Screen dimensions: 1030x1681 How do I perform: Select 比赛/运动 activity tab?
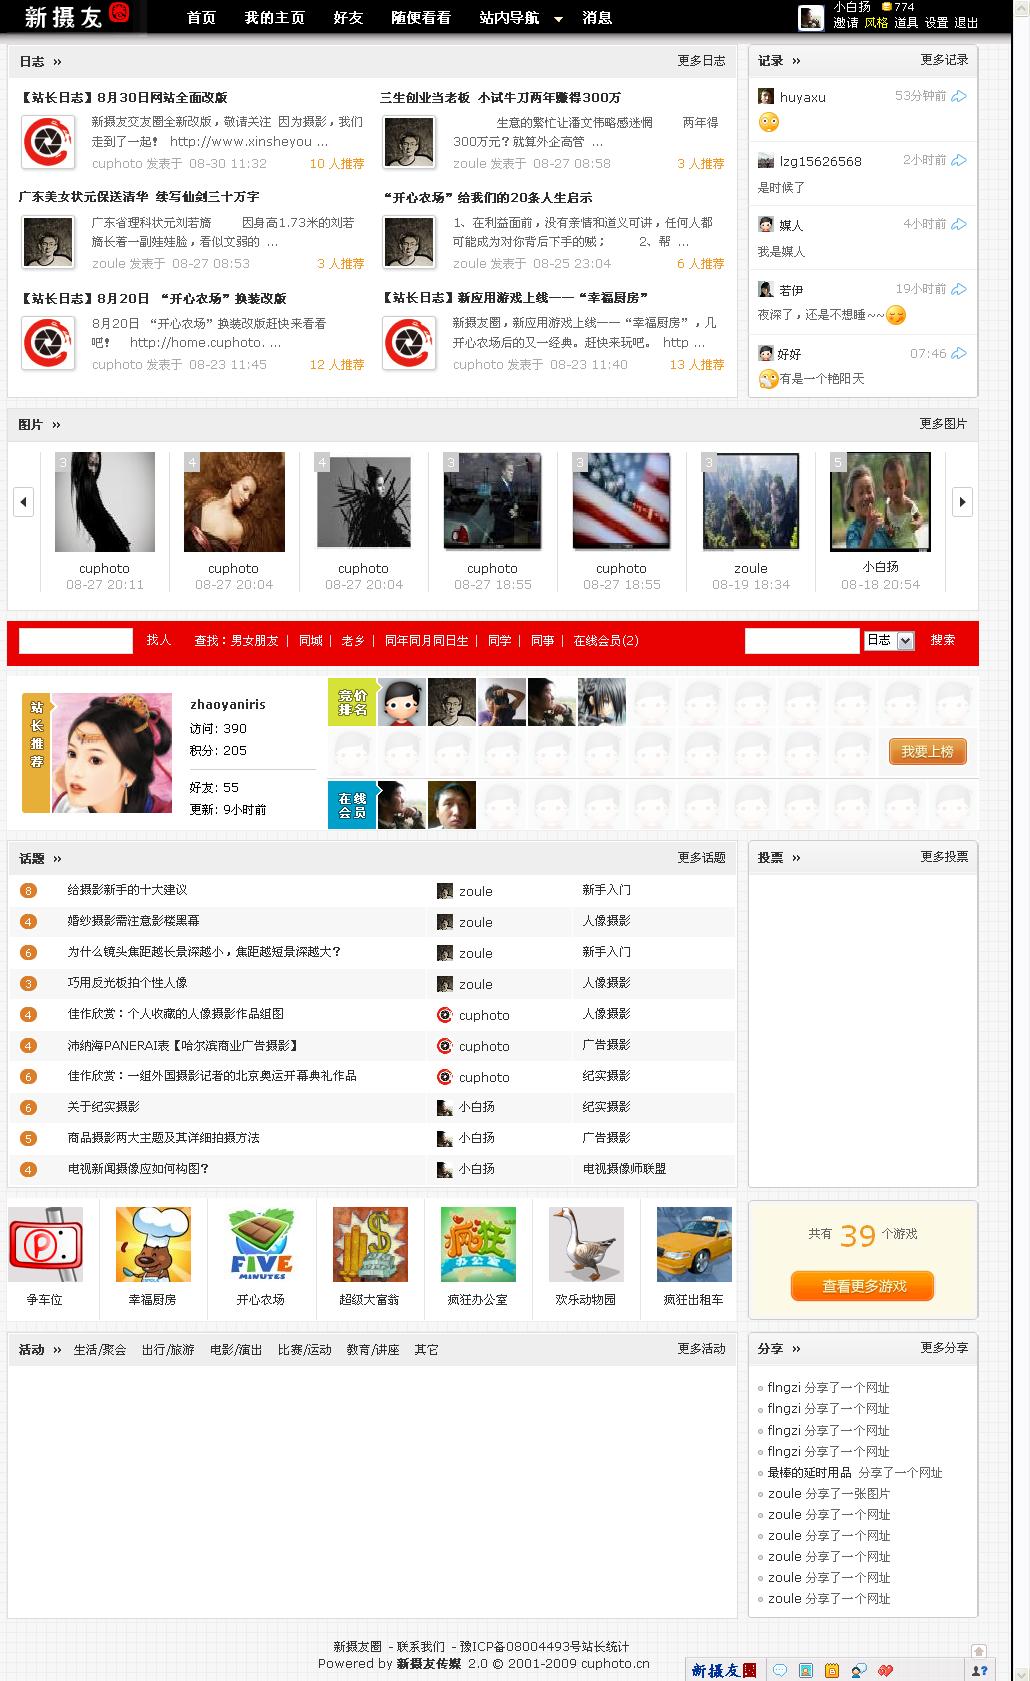[304, 1350]
